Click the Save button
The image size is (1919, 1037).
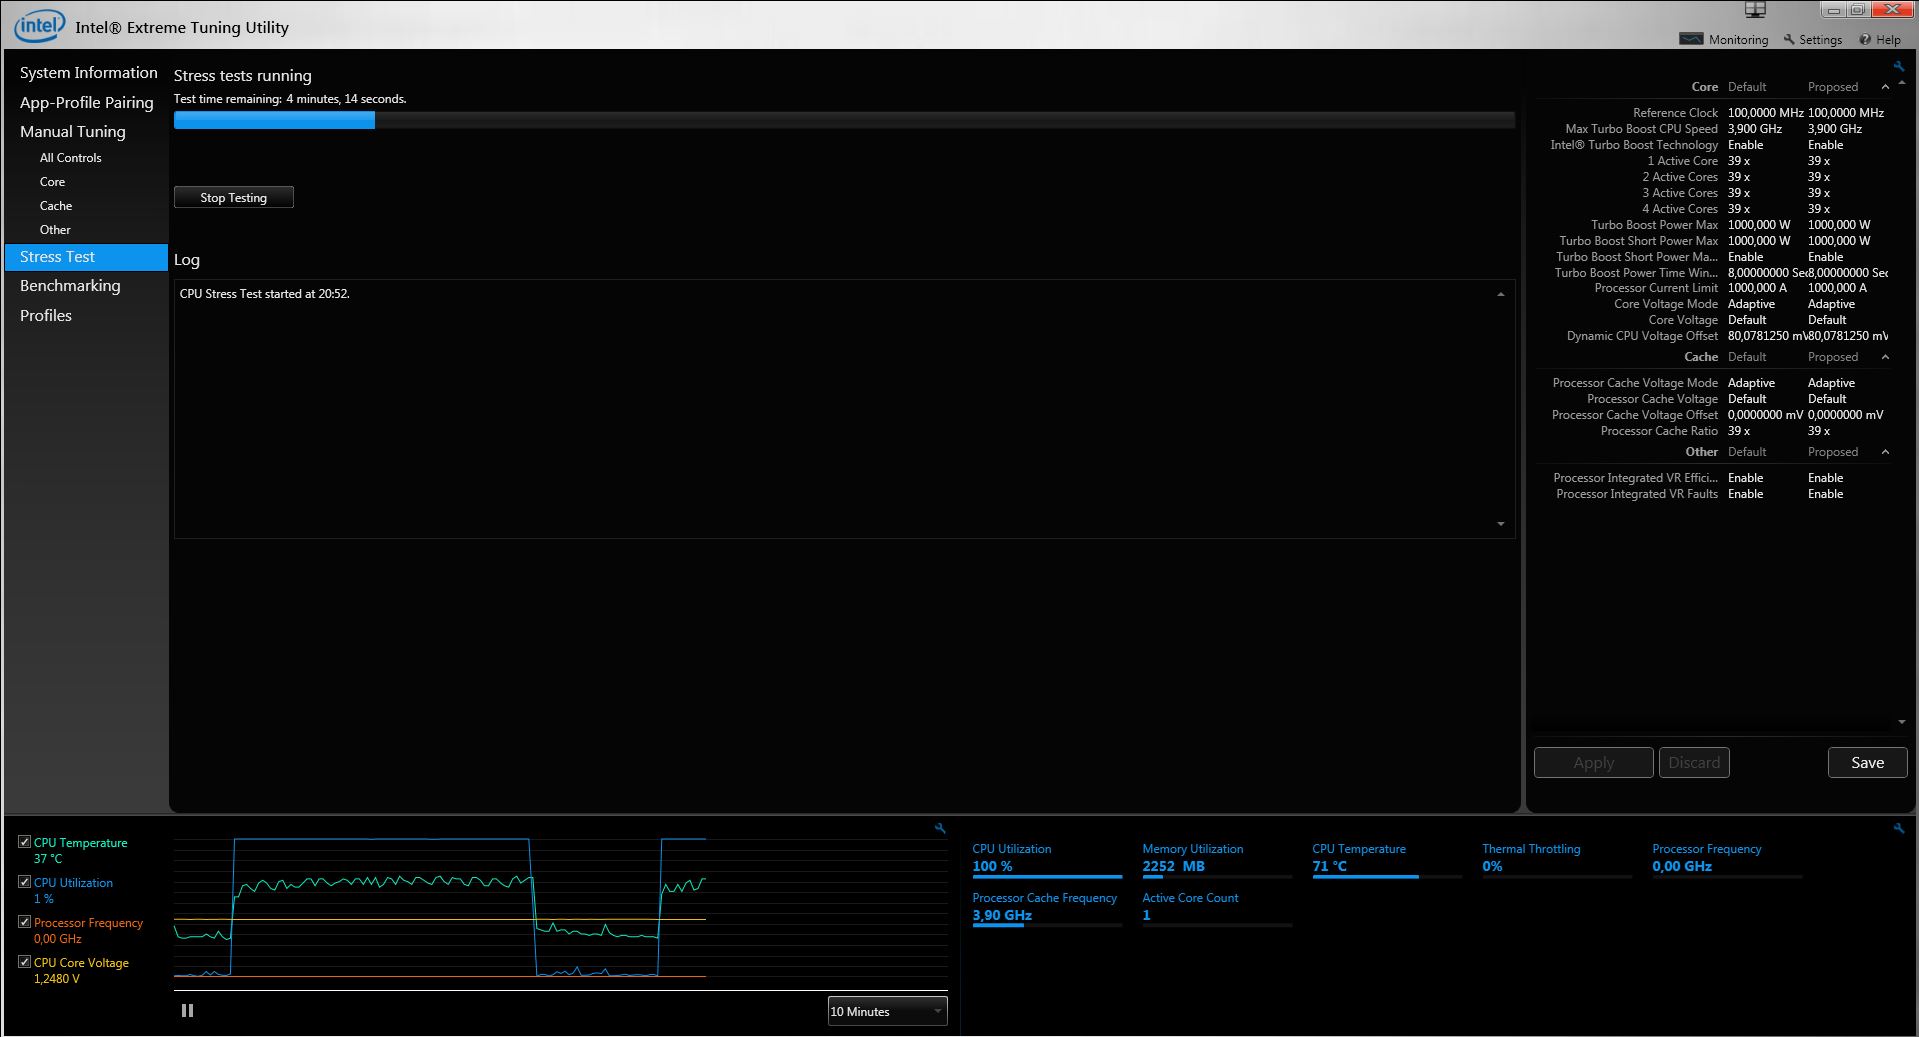[1867, 762]
